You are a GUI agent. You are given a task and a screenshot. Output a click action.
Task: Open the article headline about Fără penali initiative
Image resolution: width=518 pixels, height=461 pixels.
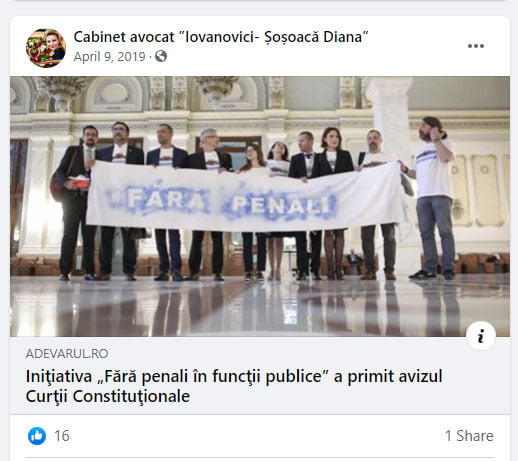click(234, 386)
